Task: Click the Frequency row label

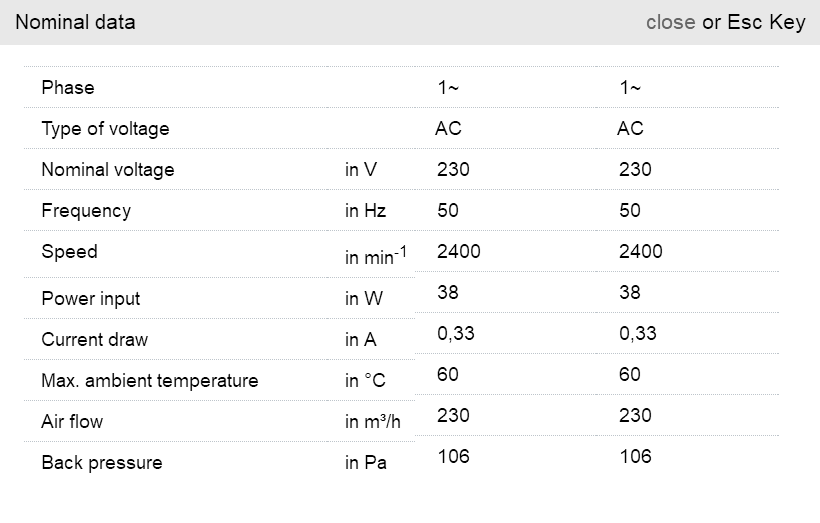Action: pos(86,211)
